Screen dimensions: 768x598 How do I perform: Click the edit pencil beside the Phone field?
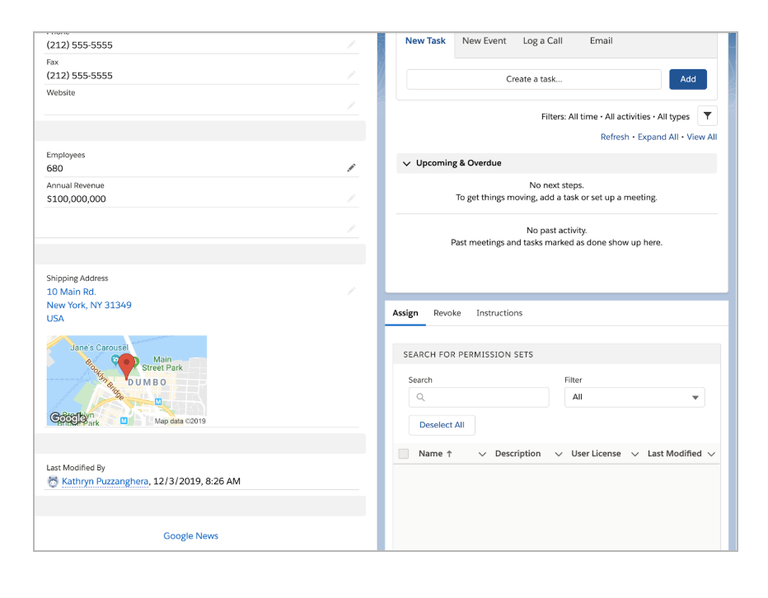click(351, 45)
